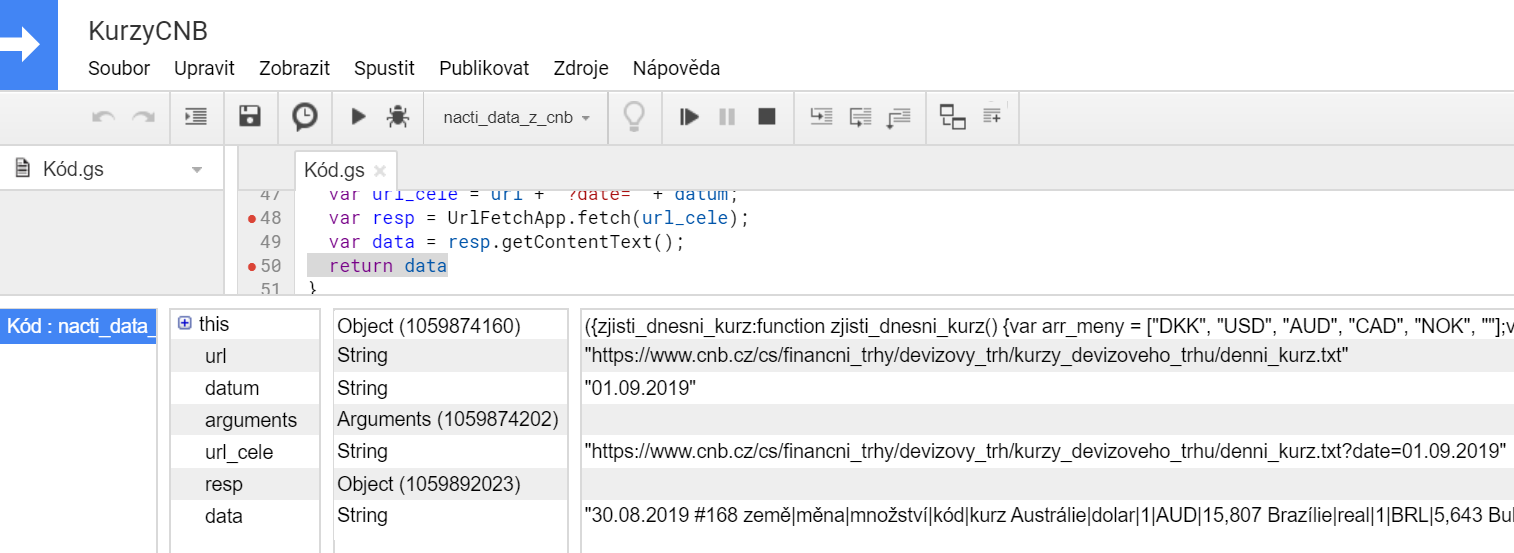Click the Undo arrow icon
1514x553 pixels.
(104, 117)
